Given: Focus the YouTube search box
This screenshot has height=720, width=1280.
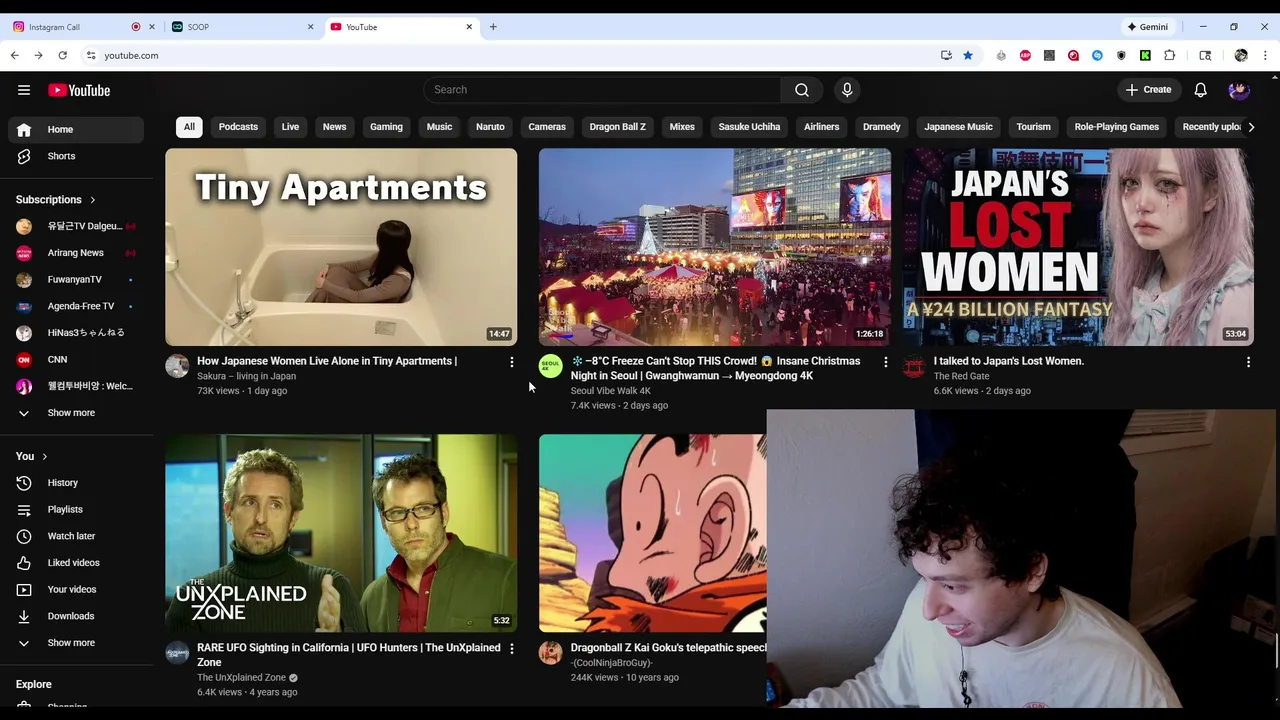Looking at the screenshot, I should tap(602, 90).
